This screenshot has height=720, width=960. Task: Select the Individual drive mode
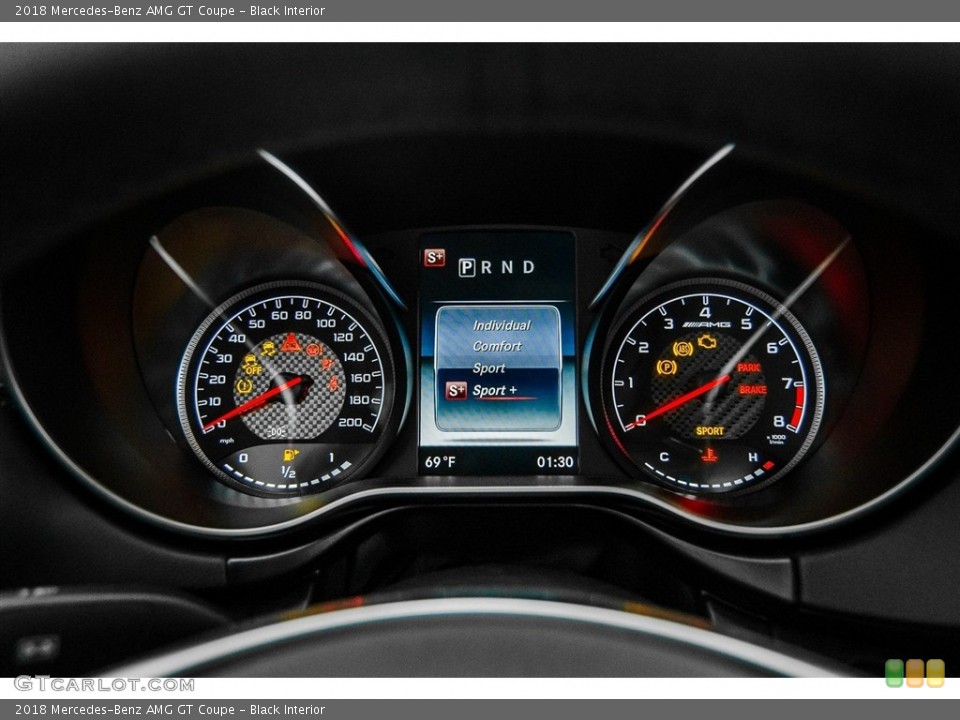pos(501,326)
